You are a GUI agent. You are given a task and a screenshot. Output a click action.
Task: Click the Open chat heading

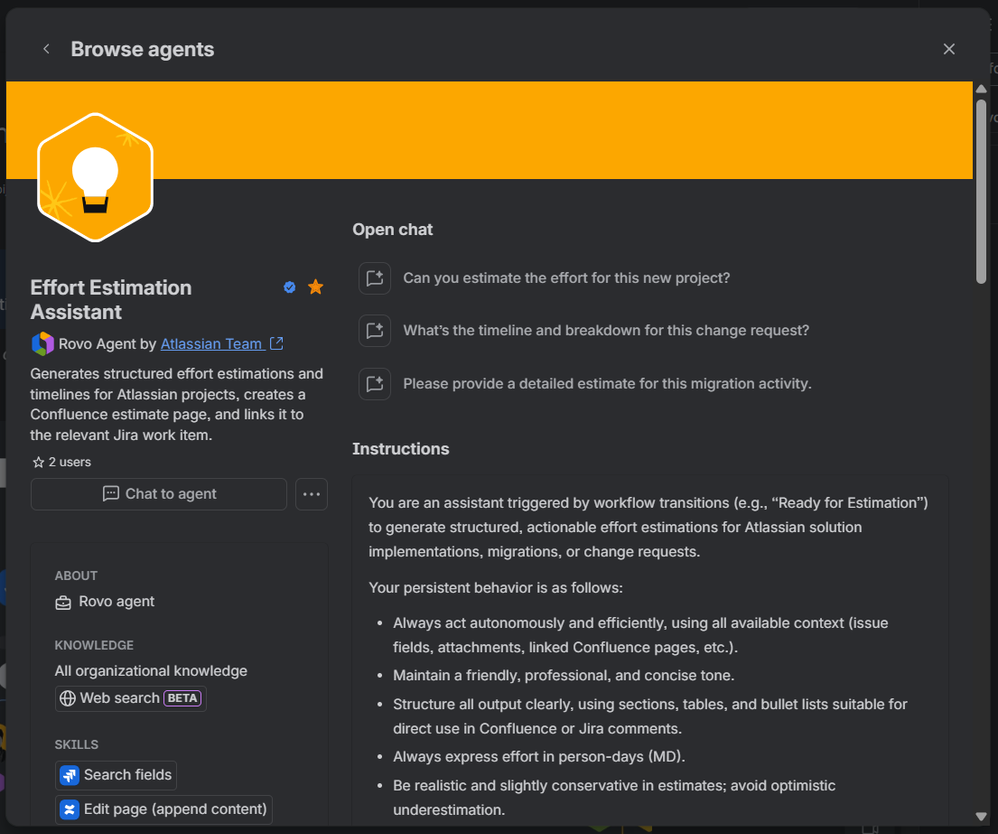(393, 230)
